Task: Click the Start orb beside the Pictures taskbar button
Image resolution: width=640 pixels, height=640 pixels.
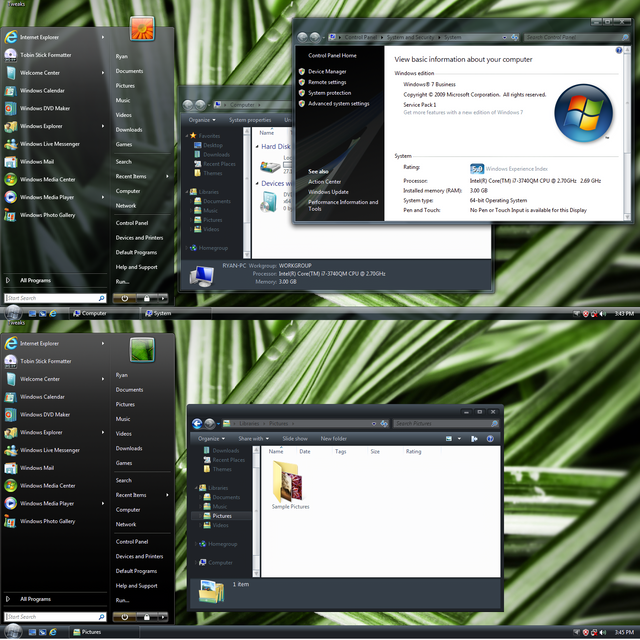Action: pos(13,632)
